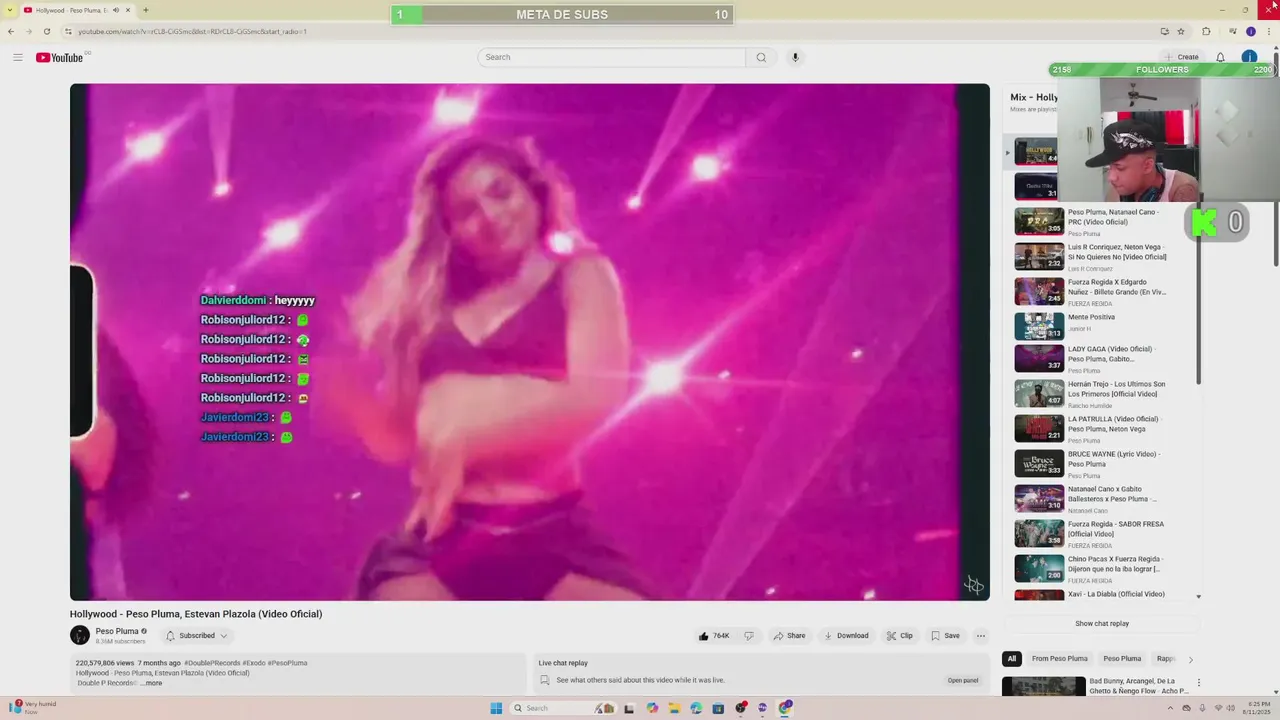Open the Chrome profile avatar
The image size is (1280, 720).
[x=1250, y=31]
